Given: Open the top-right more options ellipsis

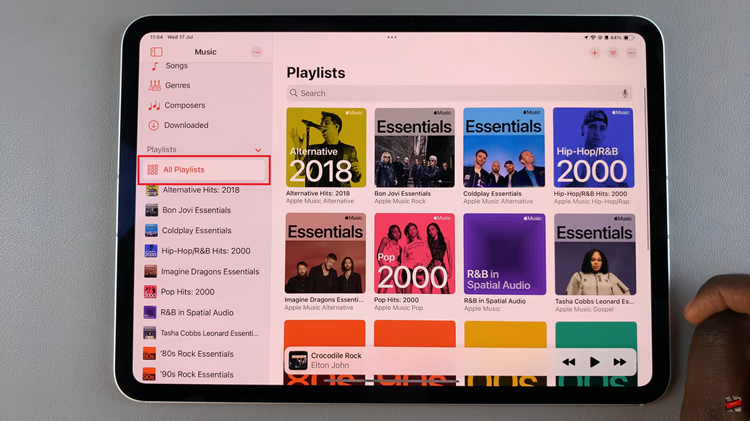Looking at the screenshot, I should pos(631,53).
